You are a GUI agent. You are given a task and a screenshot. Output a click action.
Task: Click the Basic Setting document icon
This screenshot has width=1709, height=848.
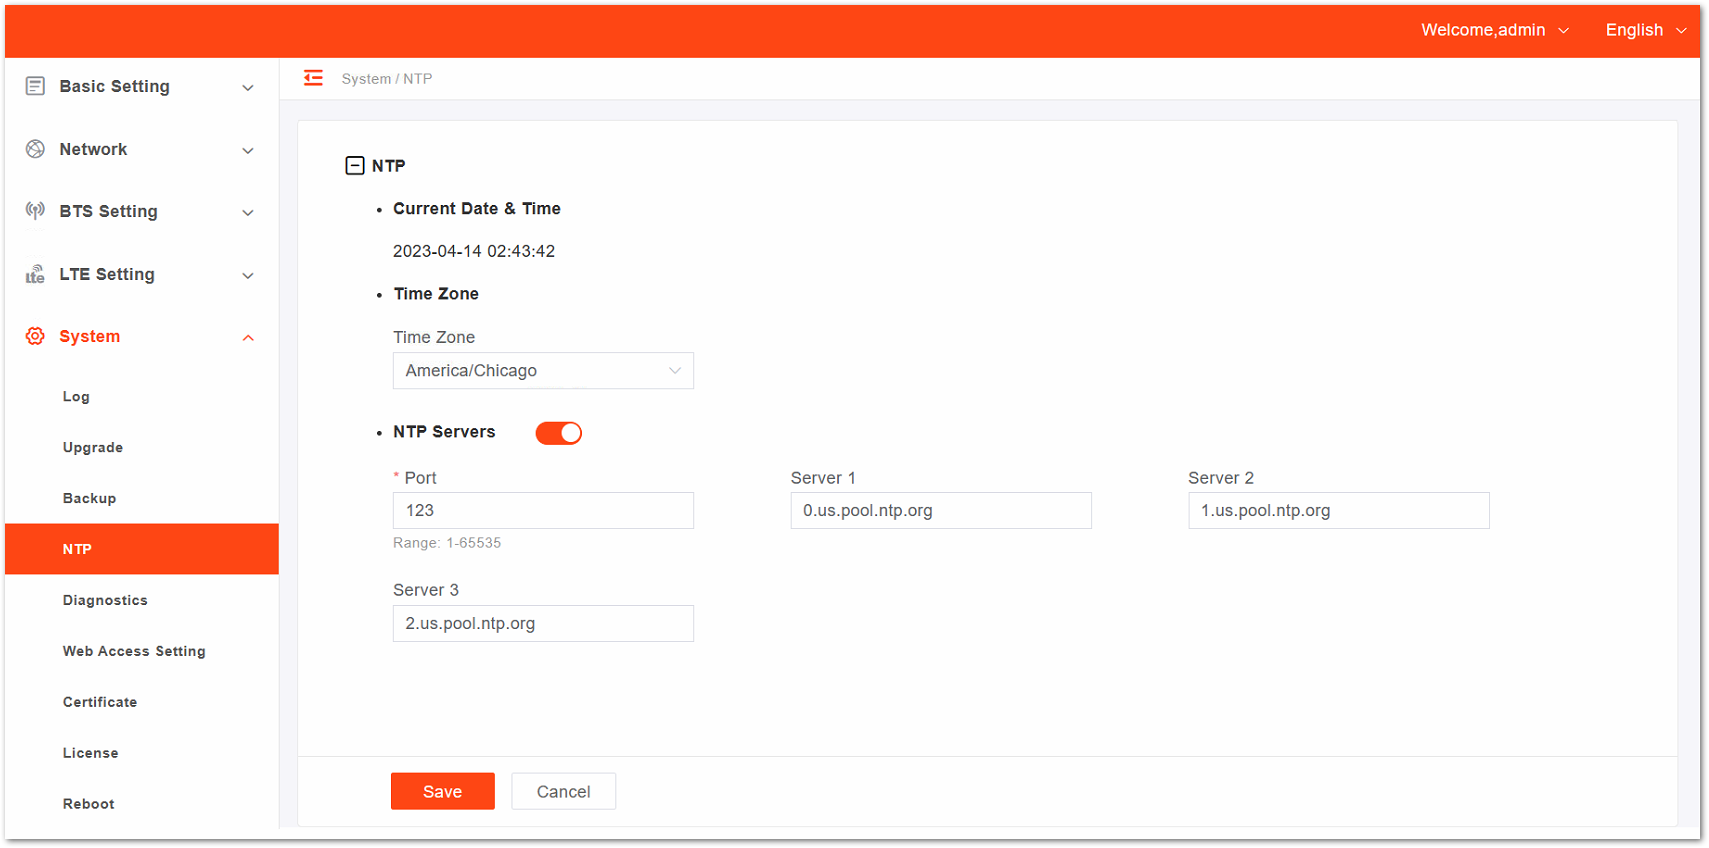(35, 86)
